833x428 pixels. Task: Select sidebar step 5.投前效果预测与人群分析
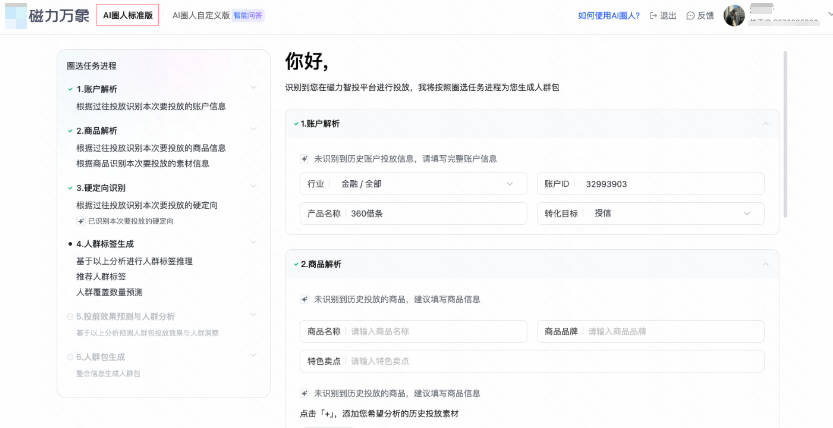pos(125,316)
